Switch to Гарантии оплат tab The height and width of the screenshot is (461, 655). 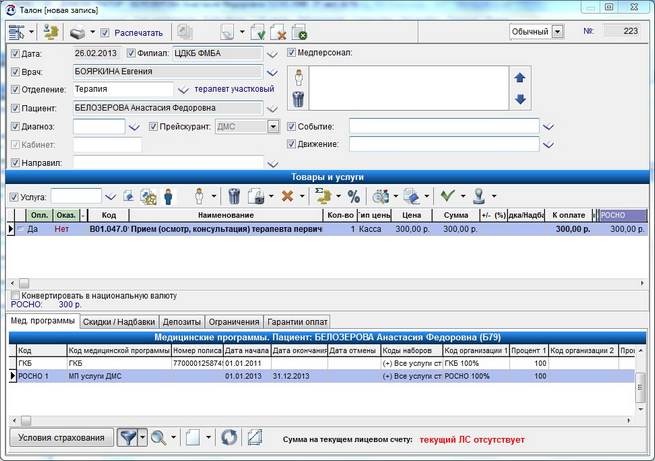(x=297, y=322)
